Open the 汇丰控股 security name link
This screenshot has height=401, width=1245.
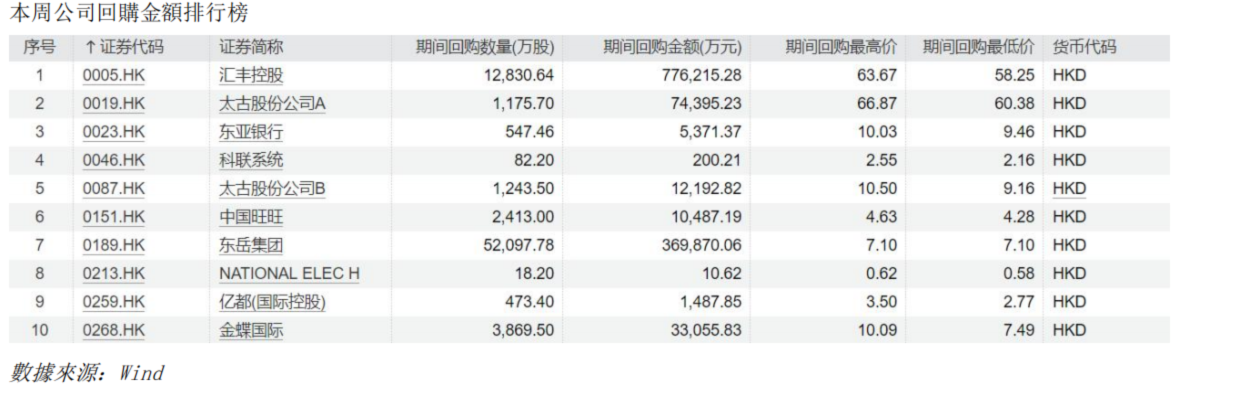(251, 76)
